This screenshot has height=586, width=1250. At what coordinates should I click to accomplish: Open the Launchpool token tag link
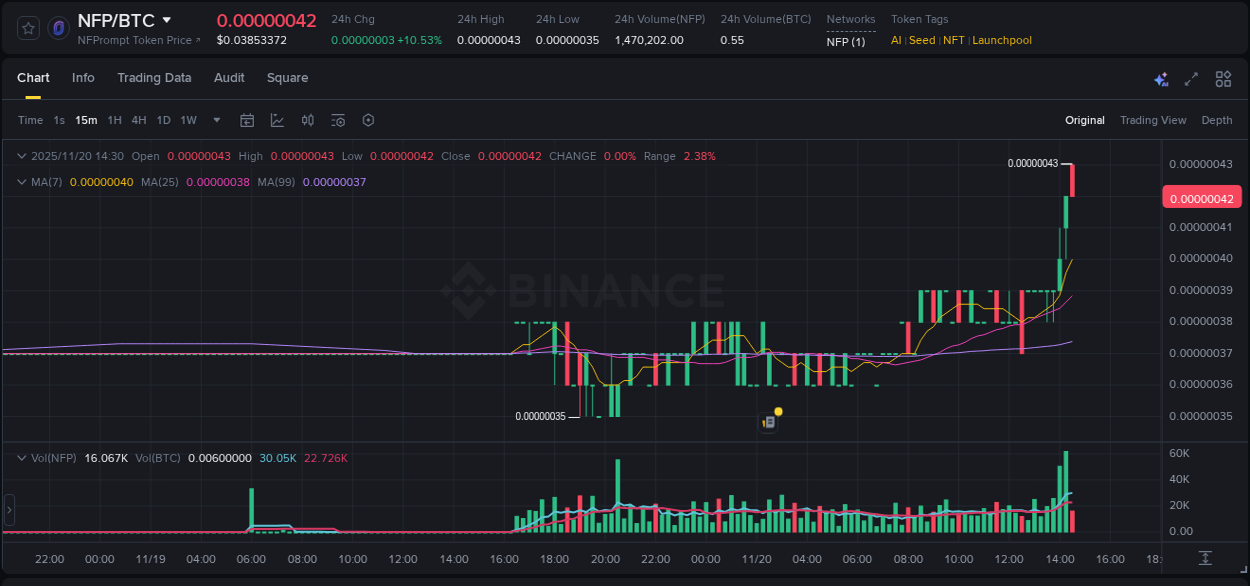[1001, 40]
